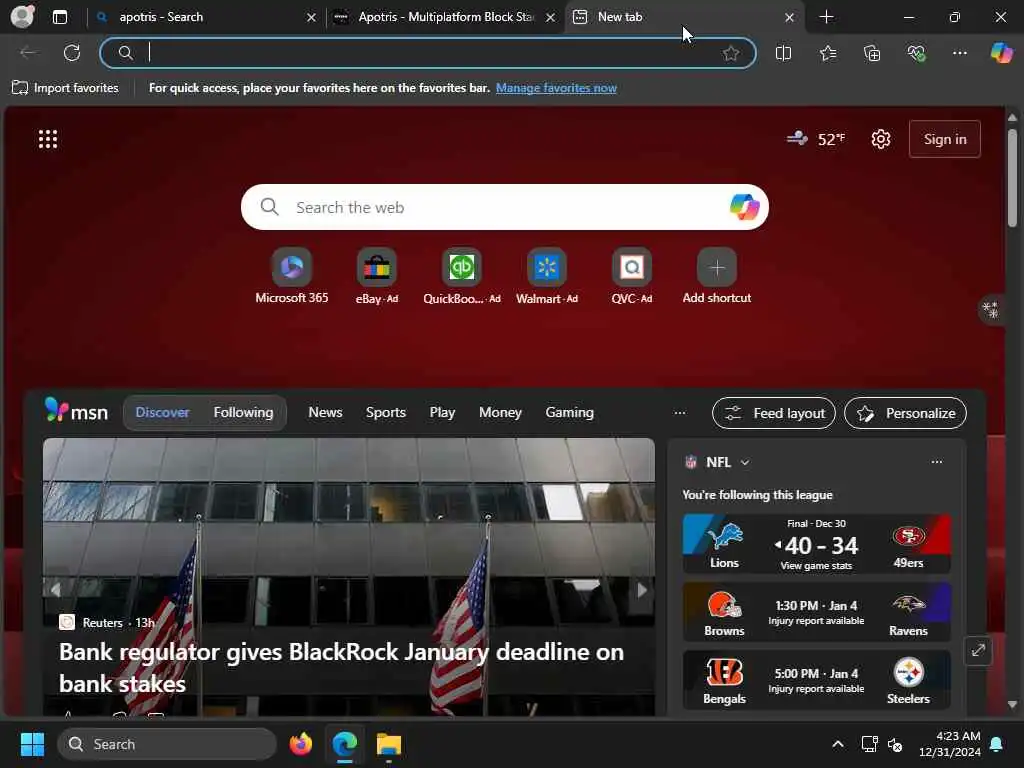This screenshot has width=1024, height=768.
Task: Click the snowflake effects icon on right edge
Action: coord(991,309)
